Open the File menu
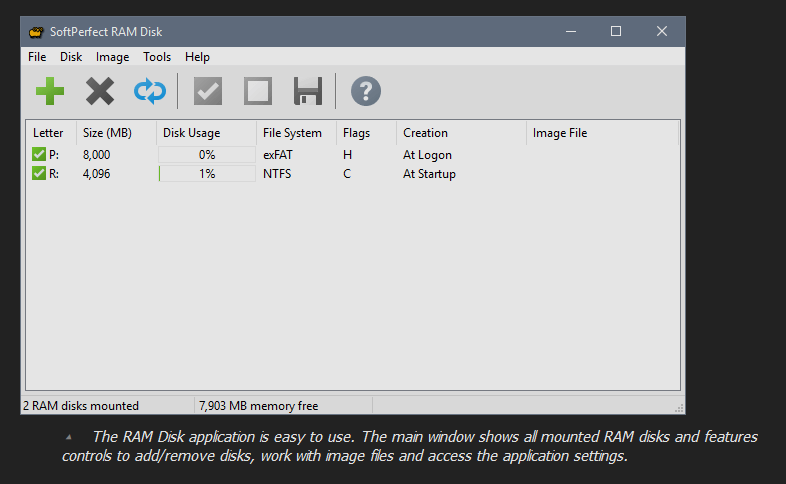 click(37, 57)
